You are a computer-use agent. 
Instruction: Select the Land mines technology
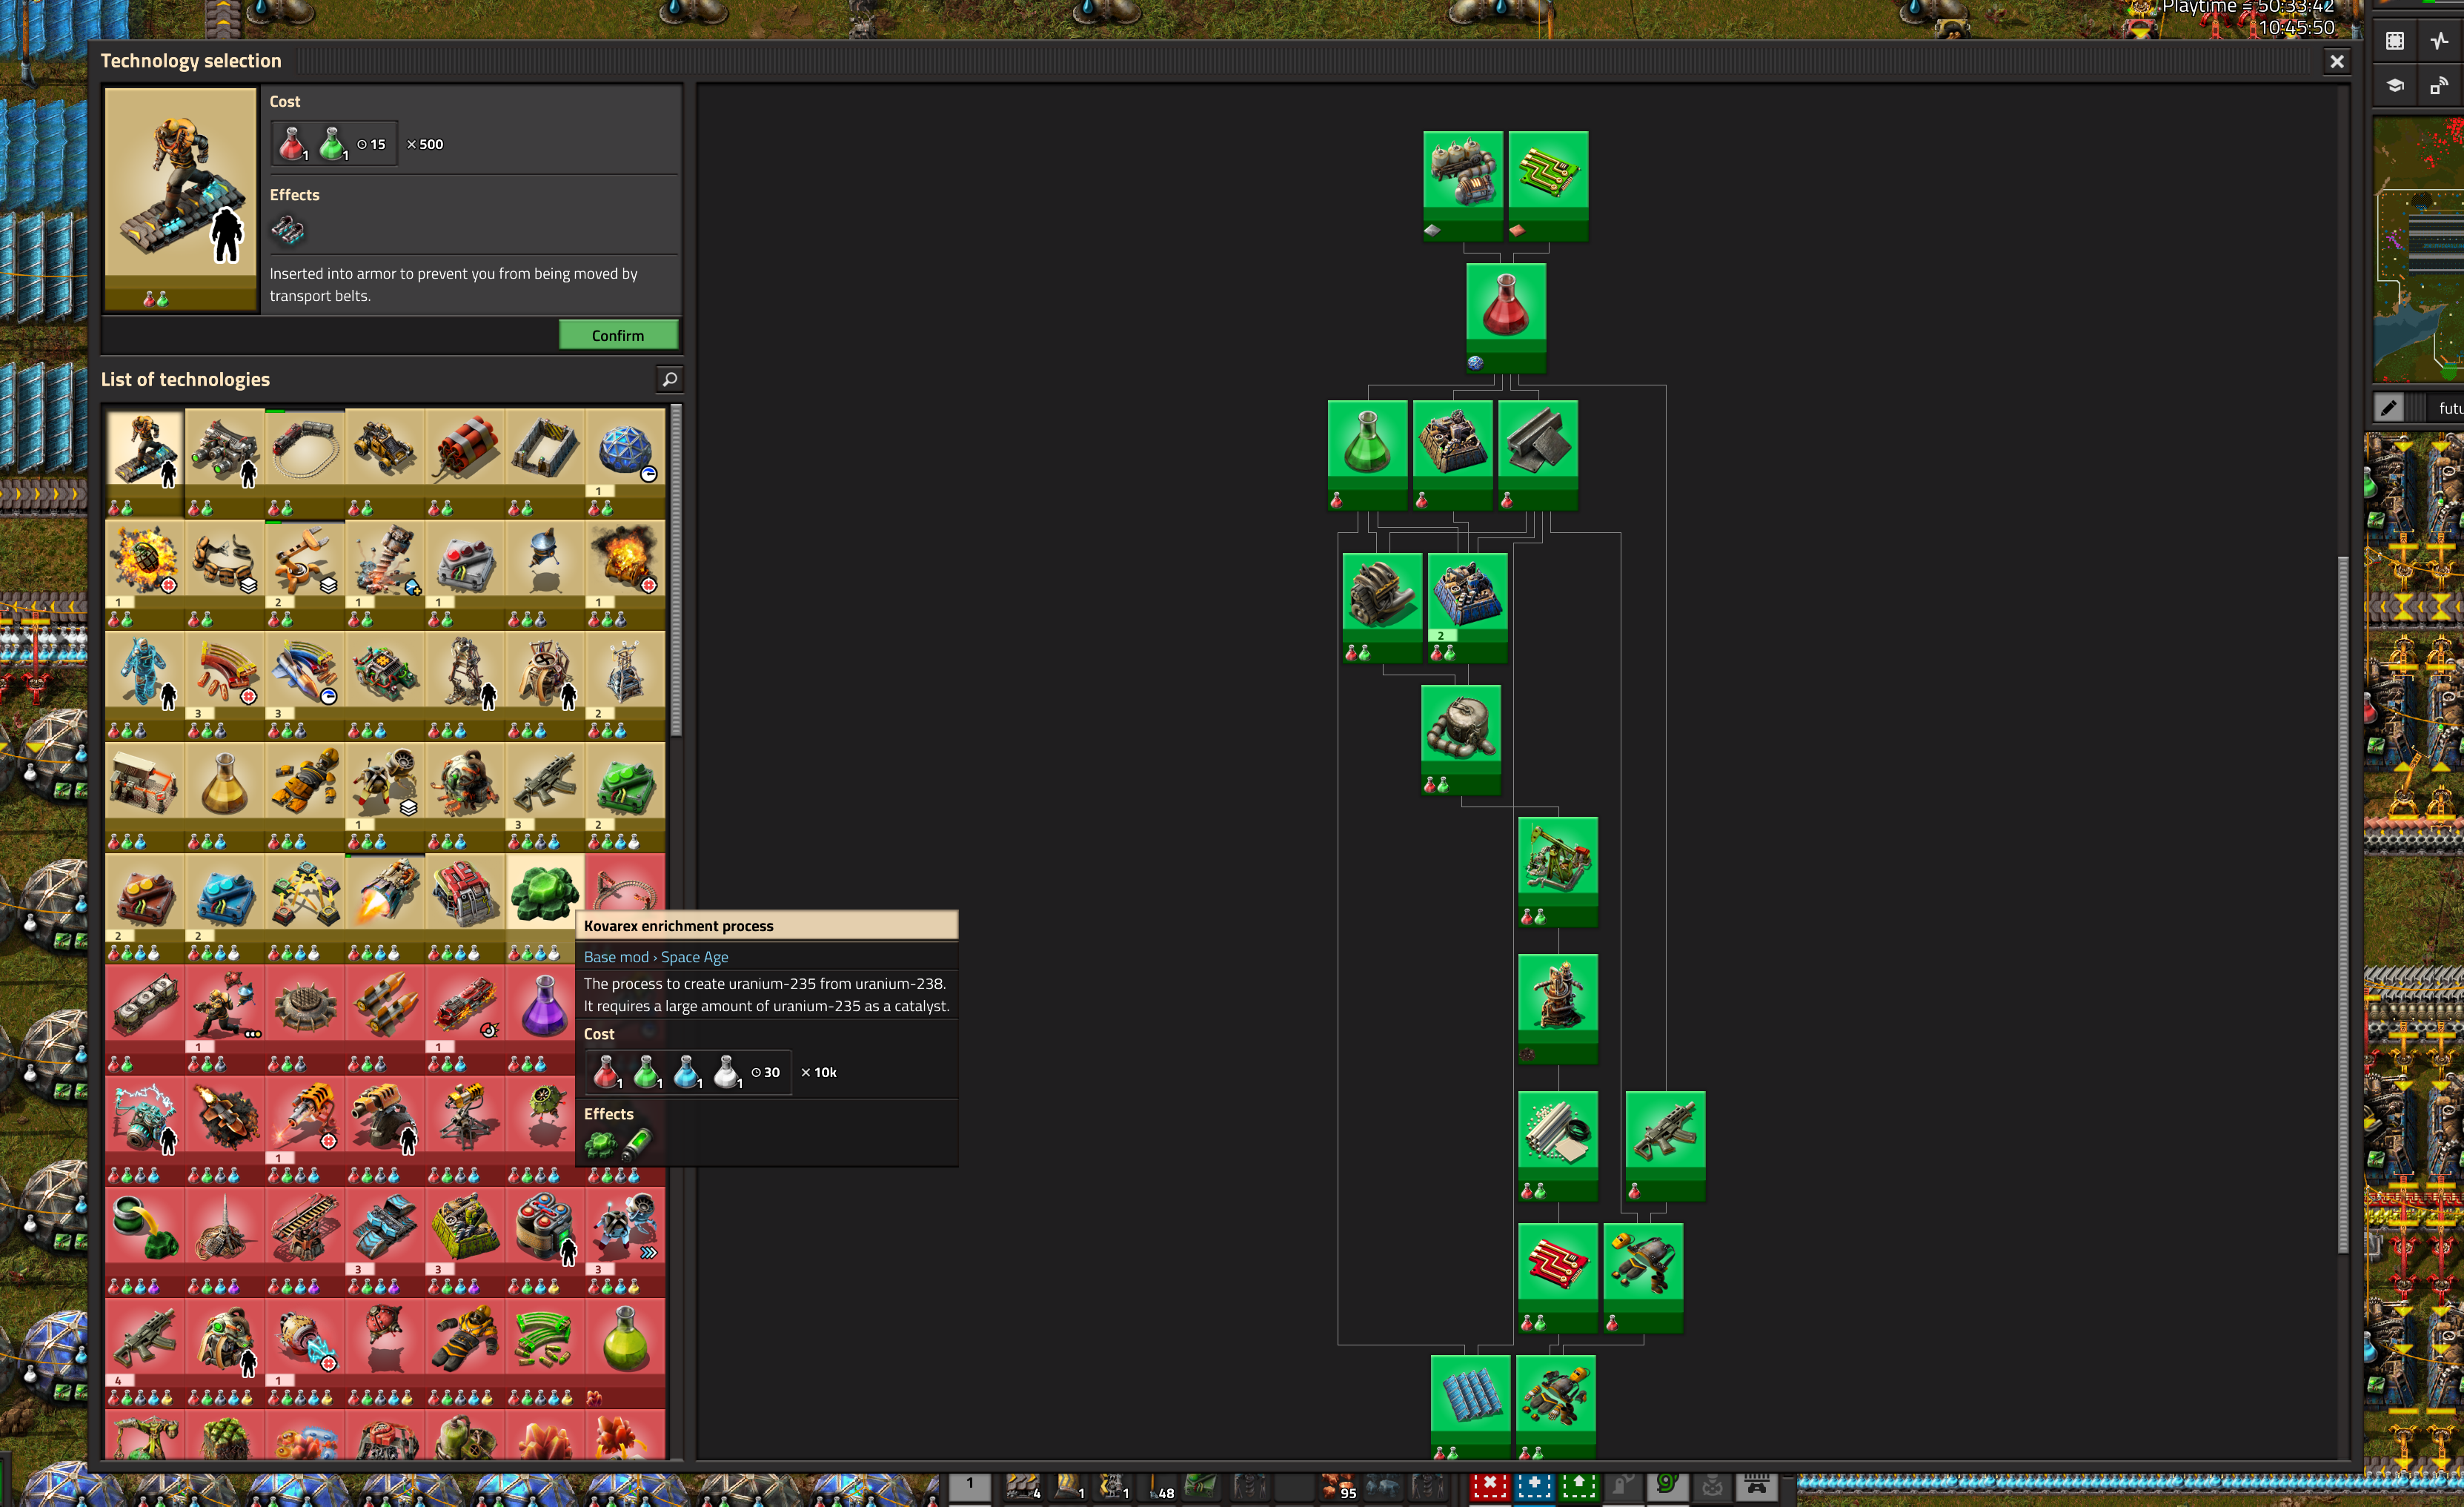[305, 1019]
